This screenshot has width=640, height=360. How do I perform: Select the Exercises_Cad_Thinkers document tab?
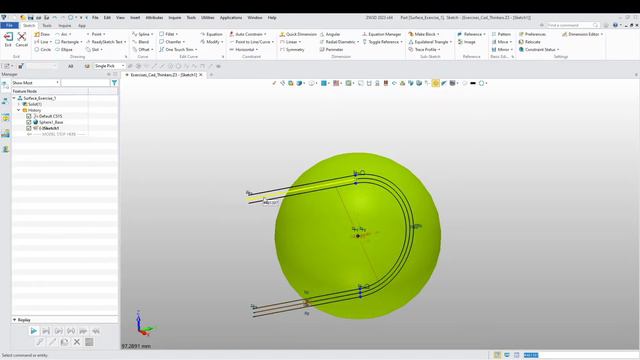(164, 75)
